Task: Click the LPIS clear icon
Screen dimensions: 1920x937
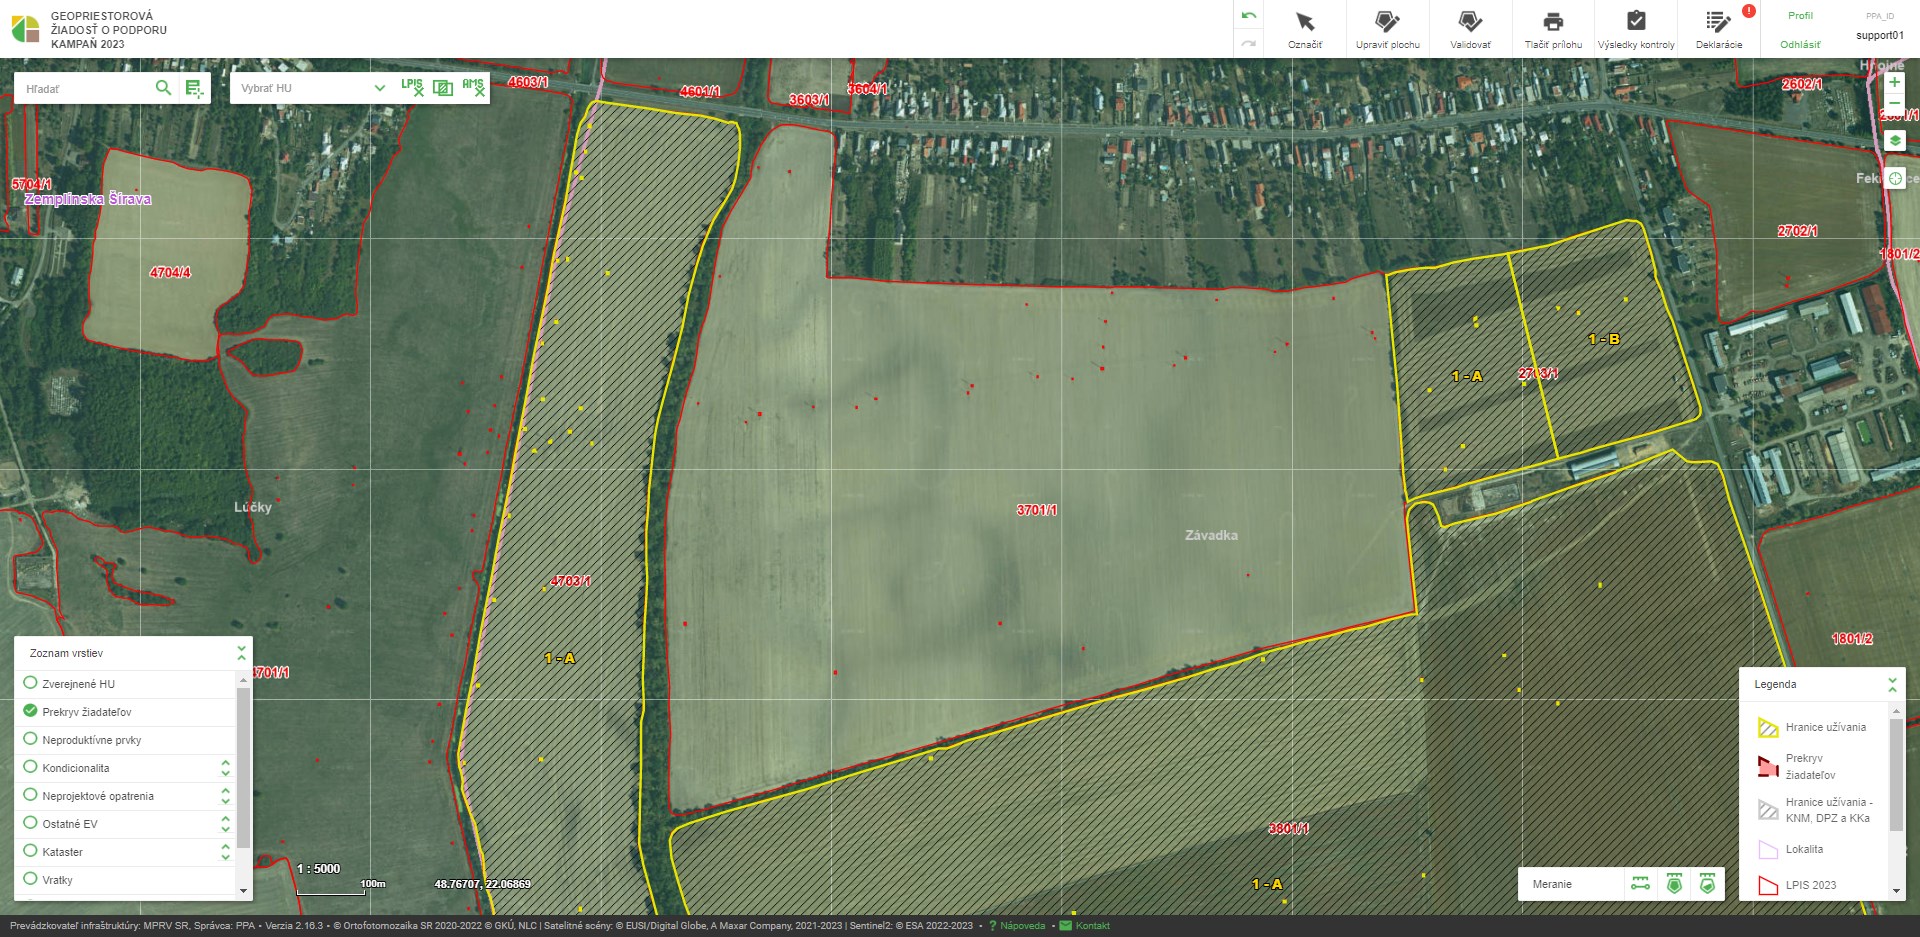Action: [412, 87]
